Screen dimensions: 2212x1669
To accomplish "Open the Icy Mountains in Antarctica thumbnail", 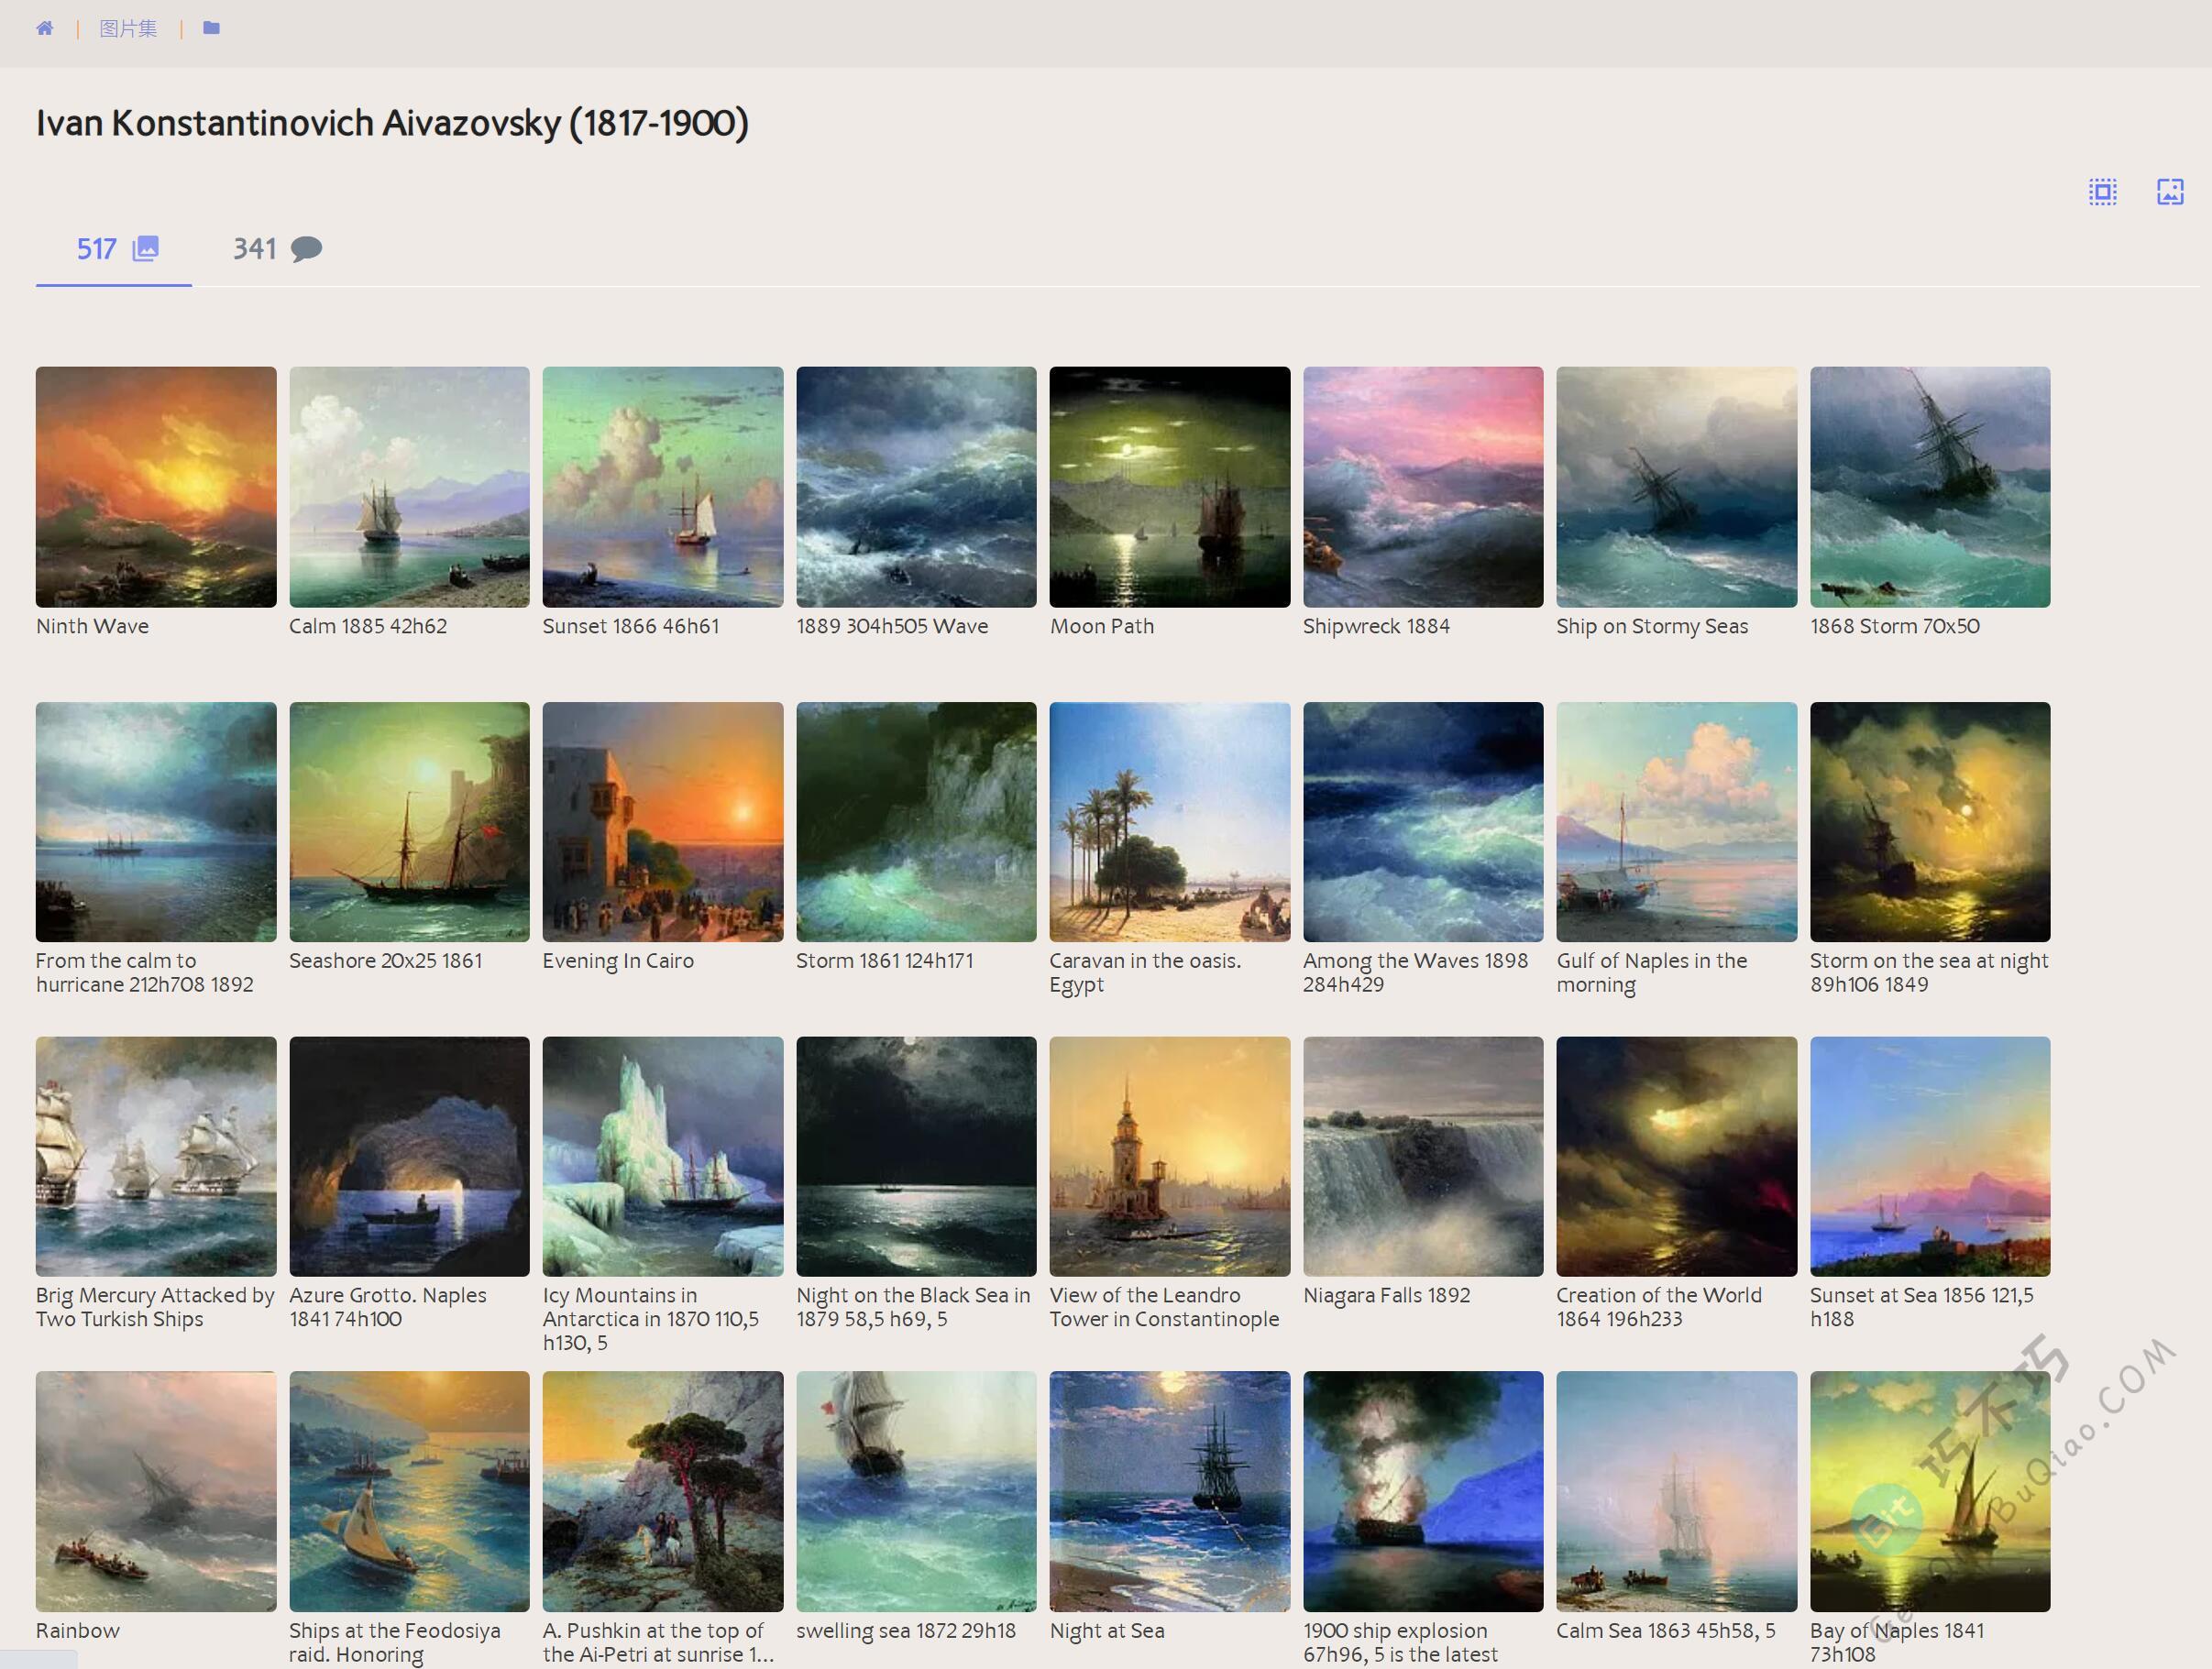I will [x=663, y=1157].
